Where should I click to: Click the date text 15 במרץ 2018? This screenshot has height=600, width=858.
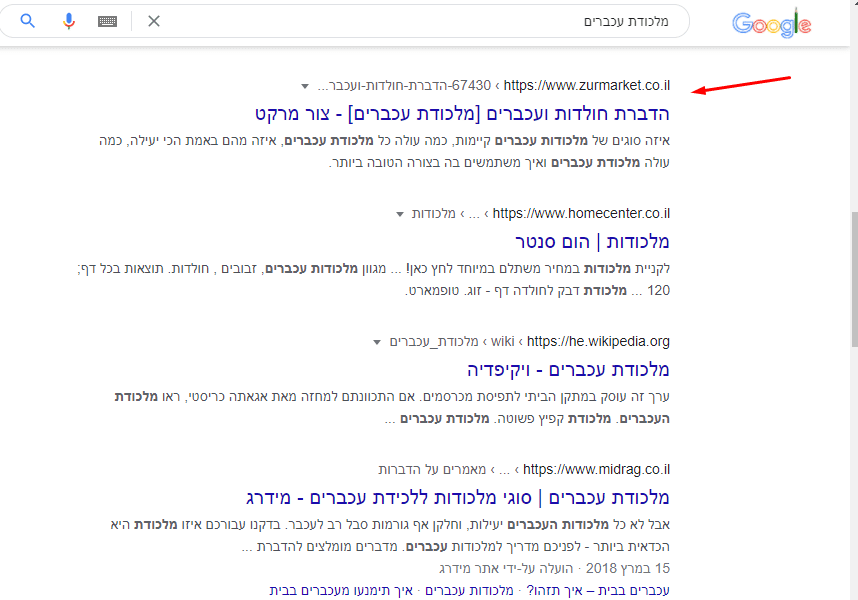(628, 568)
